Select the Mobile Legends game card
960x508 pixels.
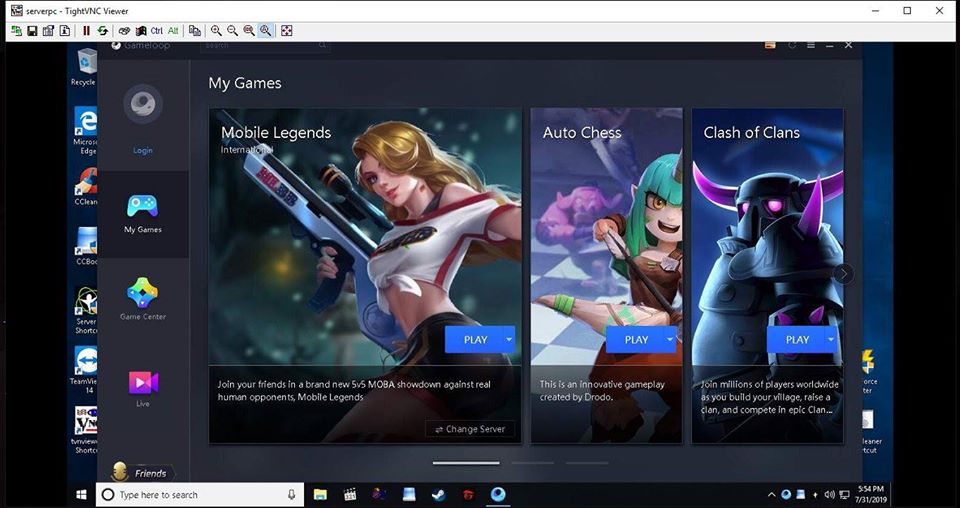point(366,275)
